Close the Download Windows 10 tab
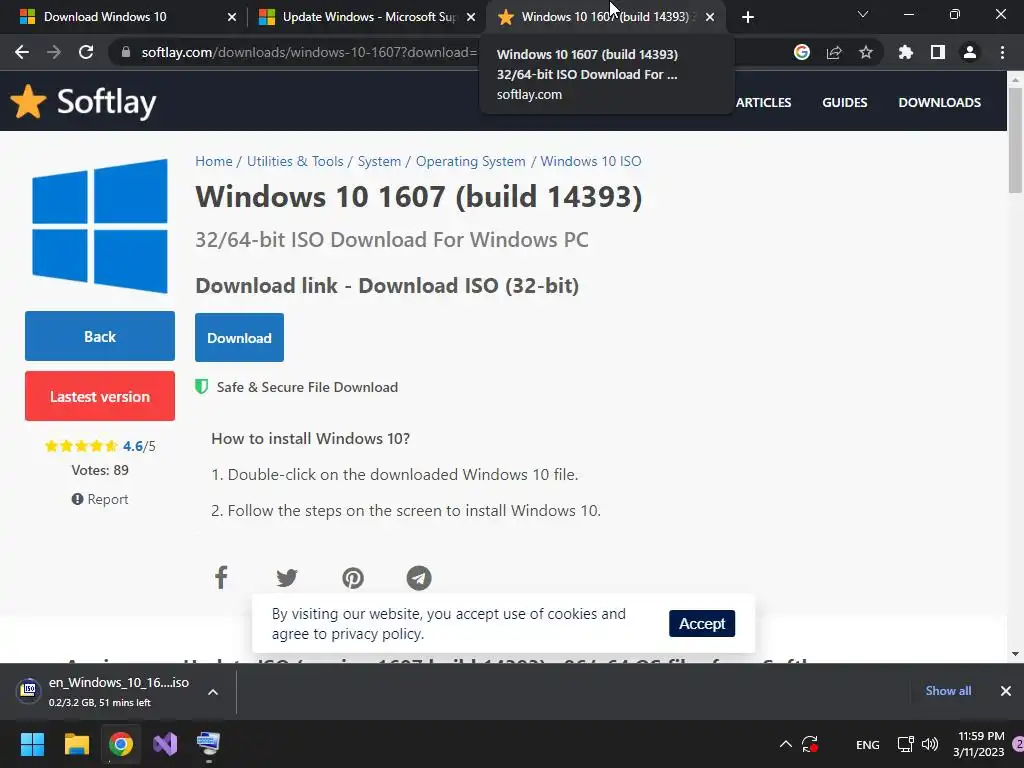This screenshot has width=1024, height=768. (x=232, y=17)
